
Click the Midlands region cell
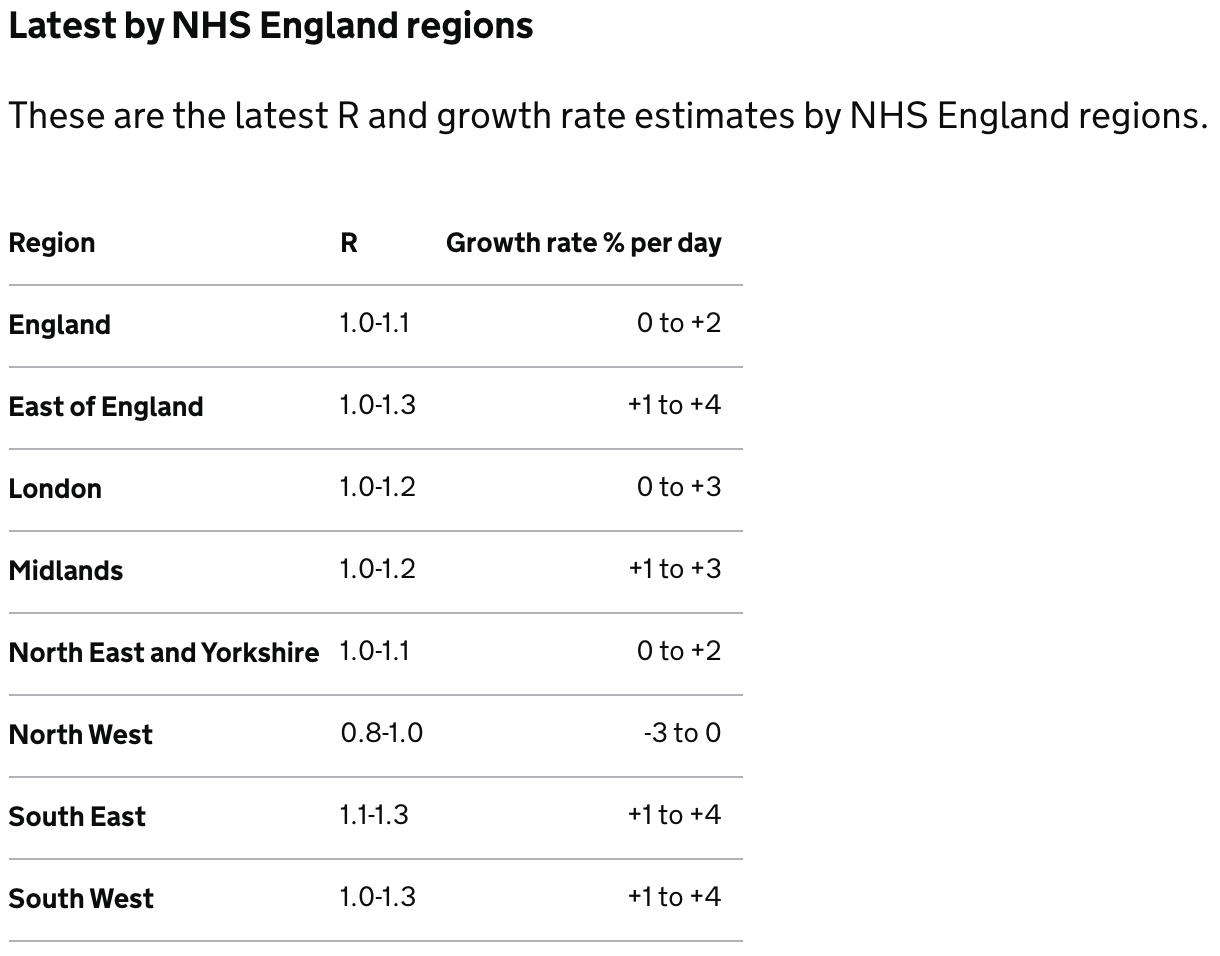66,571
